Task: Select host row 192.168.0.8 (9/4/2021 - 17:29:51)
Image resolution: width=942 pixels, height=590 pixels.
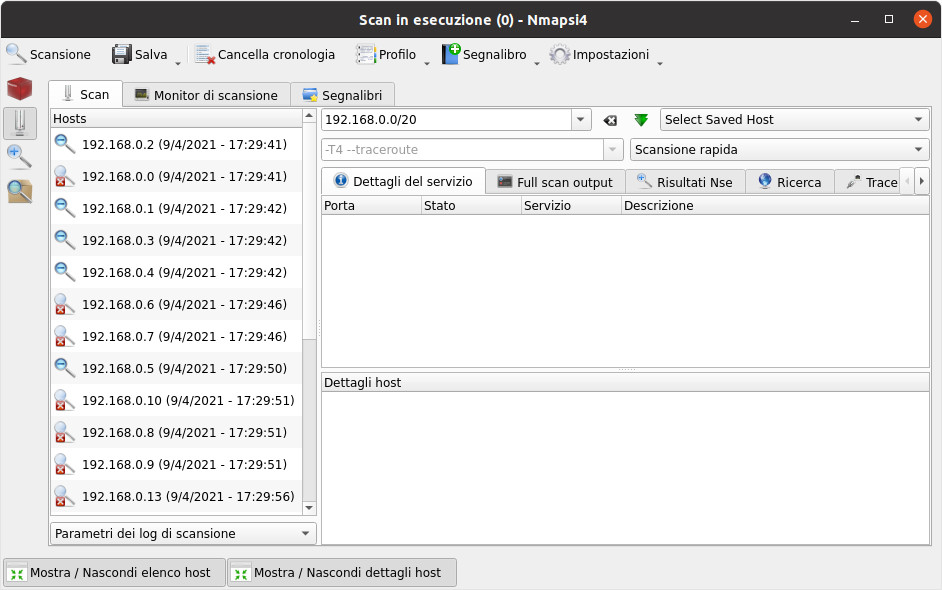Action: pyautogui.click(x=176, y=433)
